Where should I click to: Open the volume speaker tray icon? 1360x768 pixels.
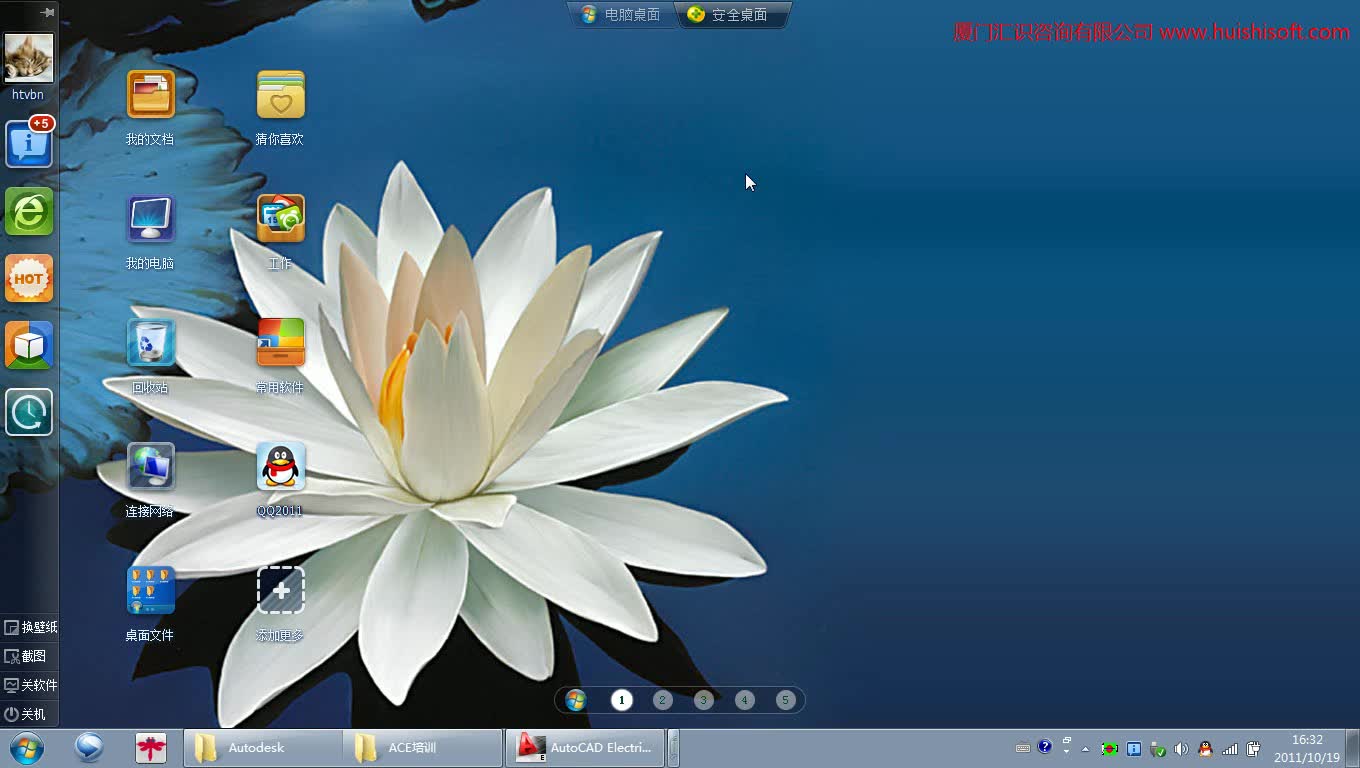click(x=1181, y=748)
